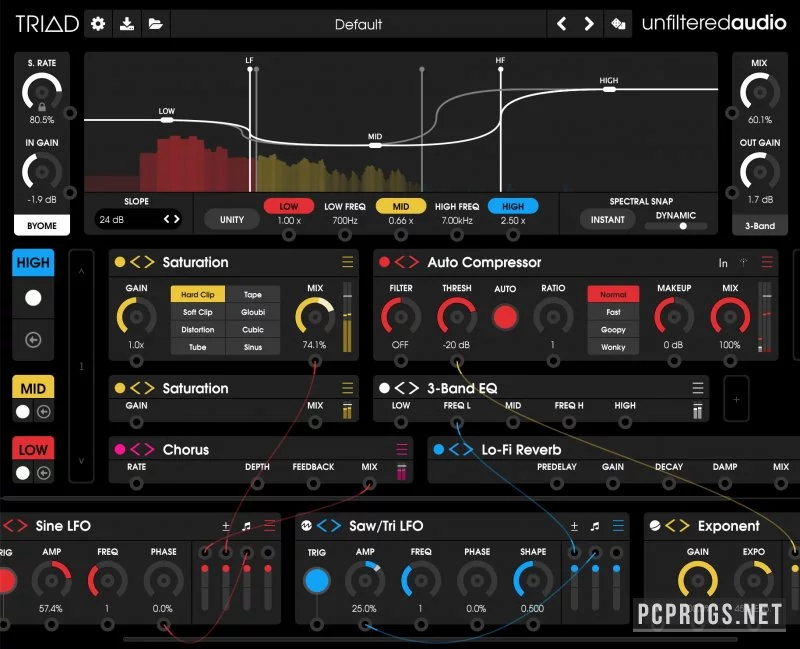Swap Saw/Tri LFO modulator type arrows
The height and width of the screenshot is (649, 800).
tap(329, 526)
